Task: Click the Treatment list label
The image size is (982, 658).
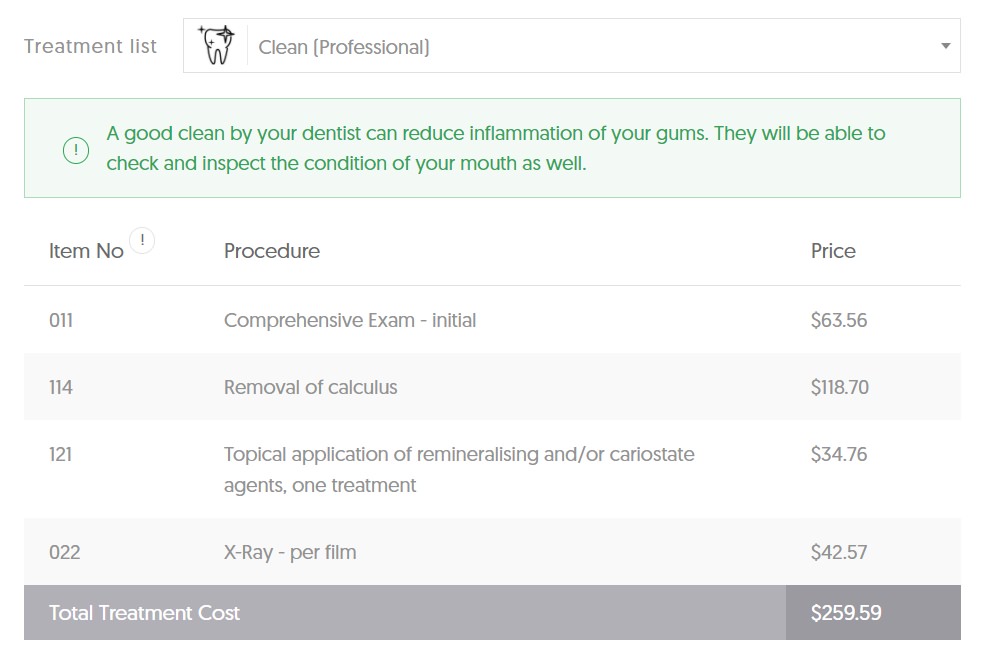Action: (x=90, y=46)
